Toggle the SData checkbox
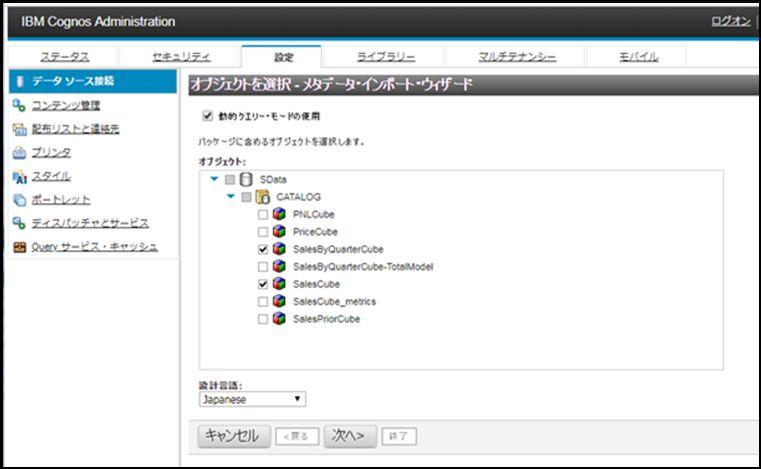Image resolution: width=761 pixels, height=469 pixels. (x=230, y=180)
